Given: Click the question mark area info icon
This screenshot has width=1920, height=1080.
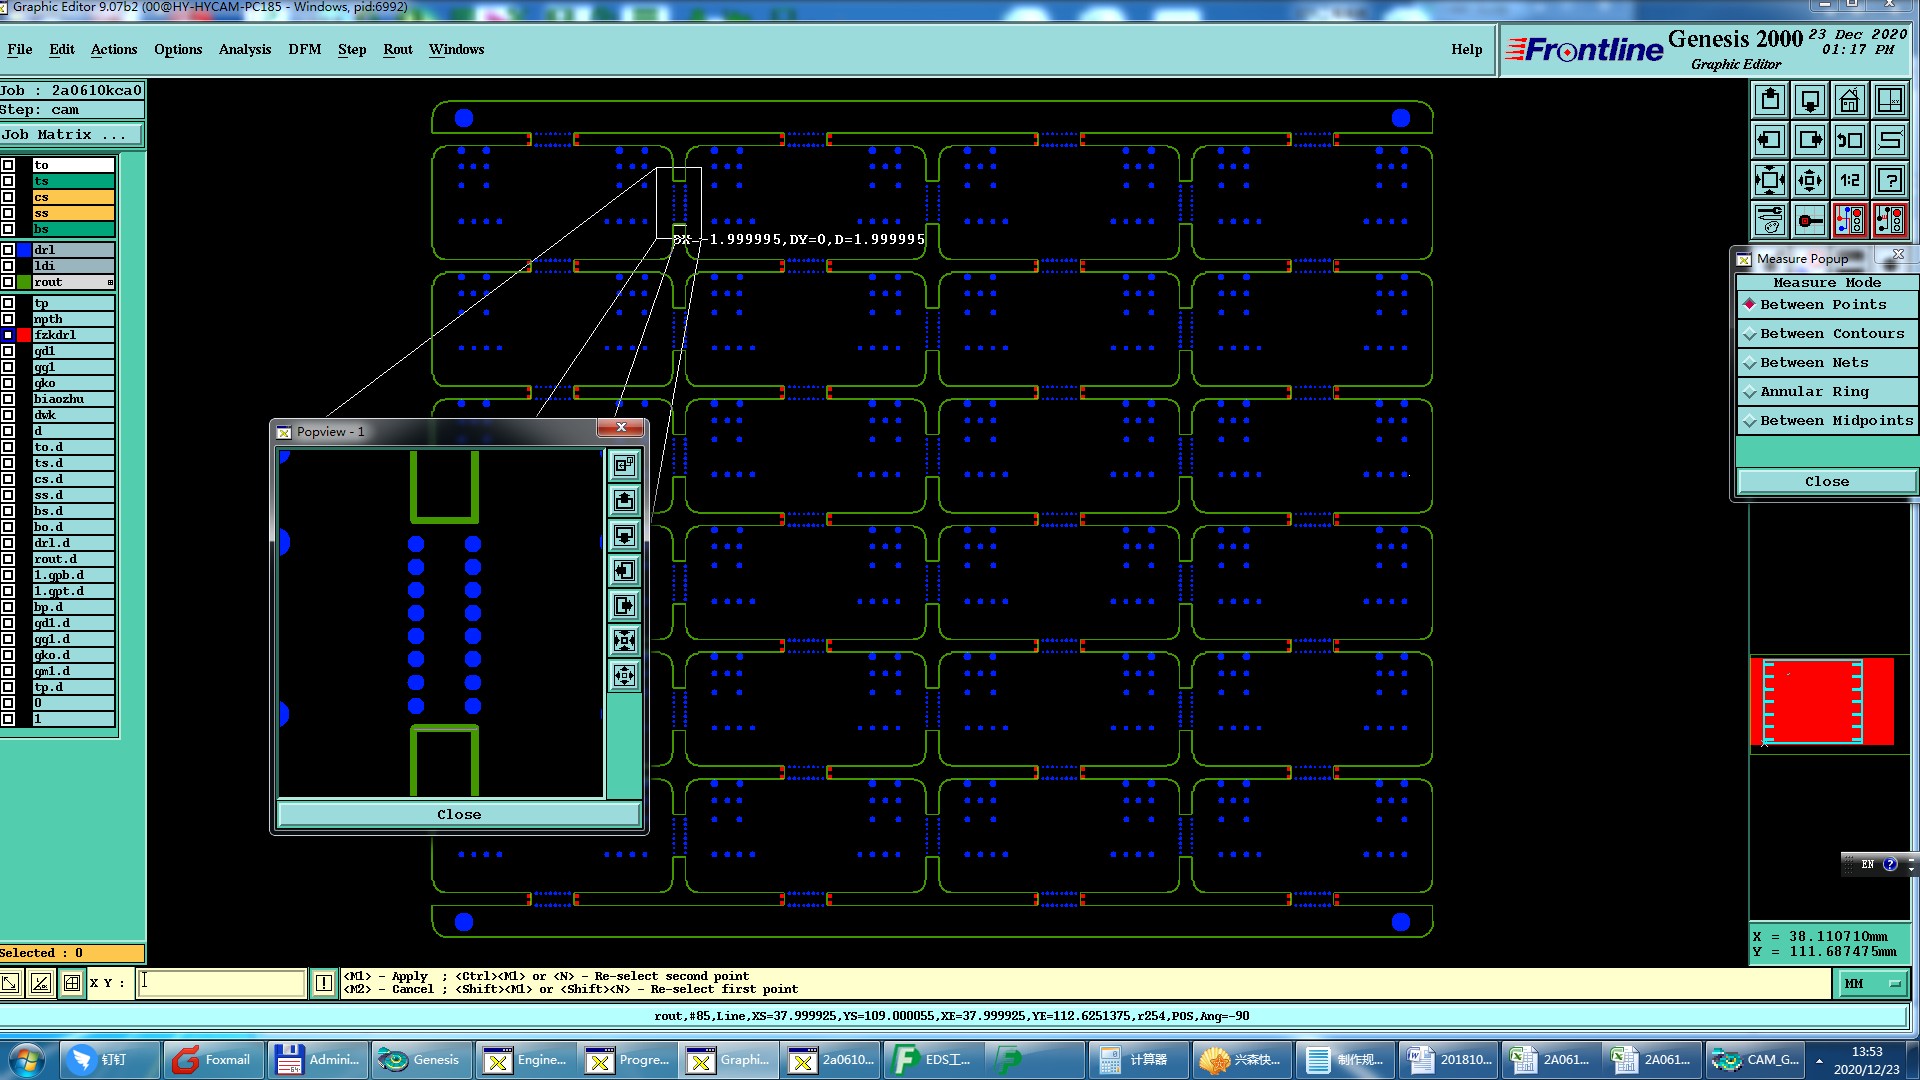Looking at the screenshot, I should click(x=1889, y=180).
